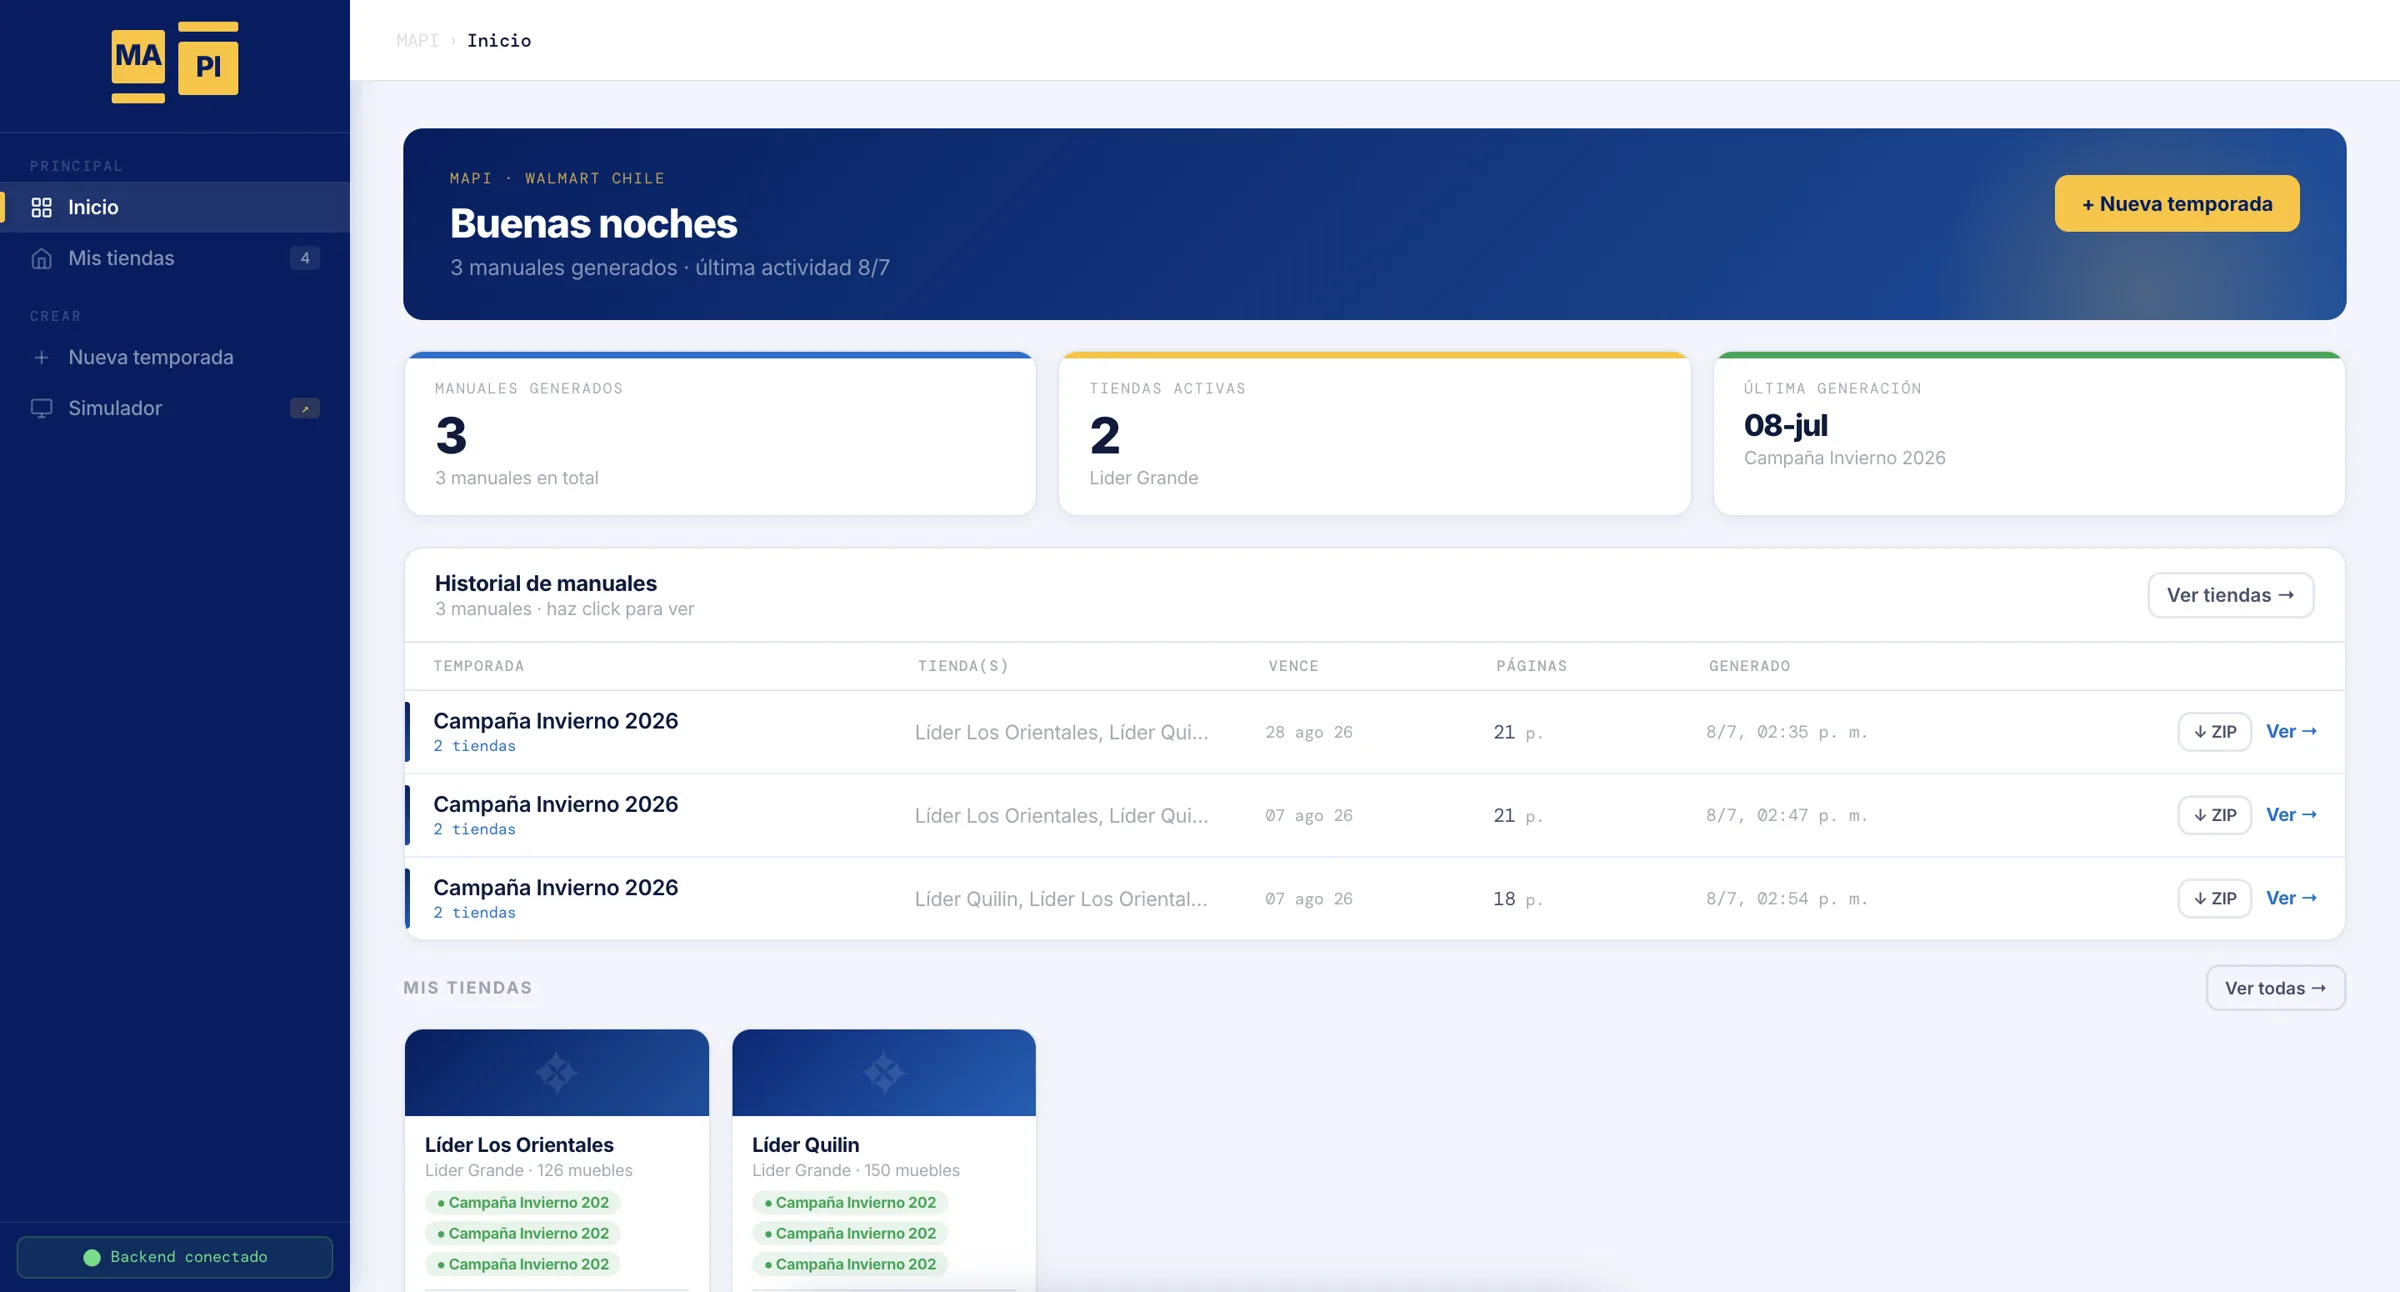Click the Líder Quilin store name
Screen dimensions: 2400x1292
tap(805, 1145)
